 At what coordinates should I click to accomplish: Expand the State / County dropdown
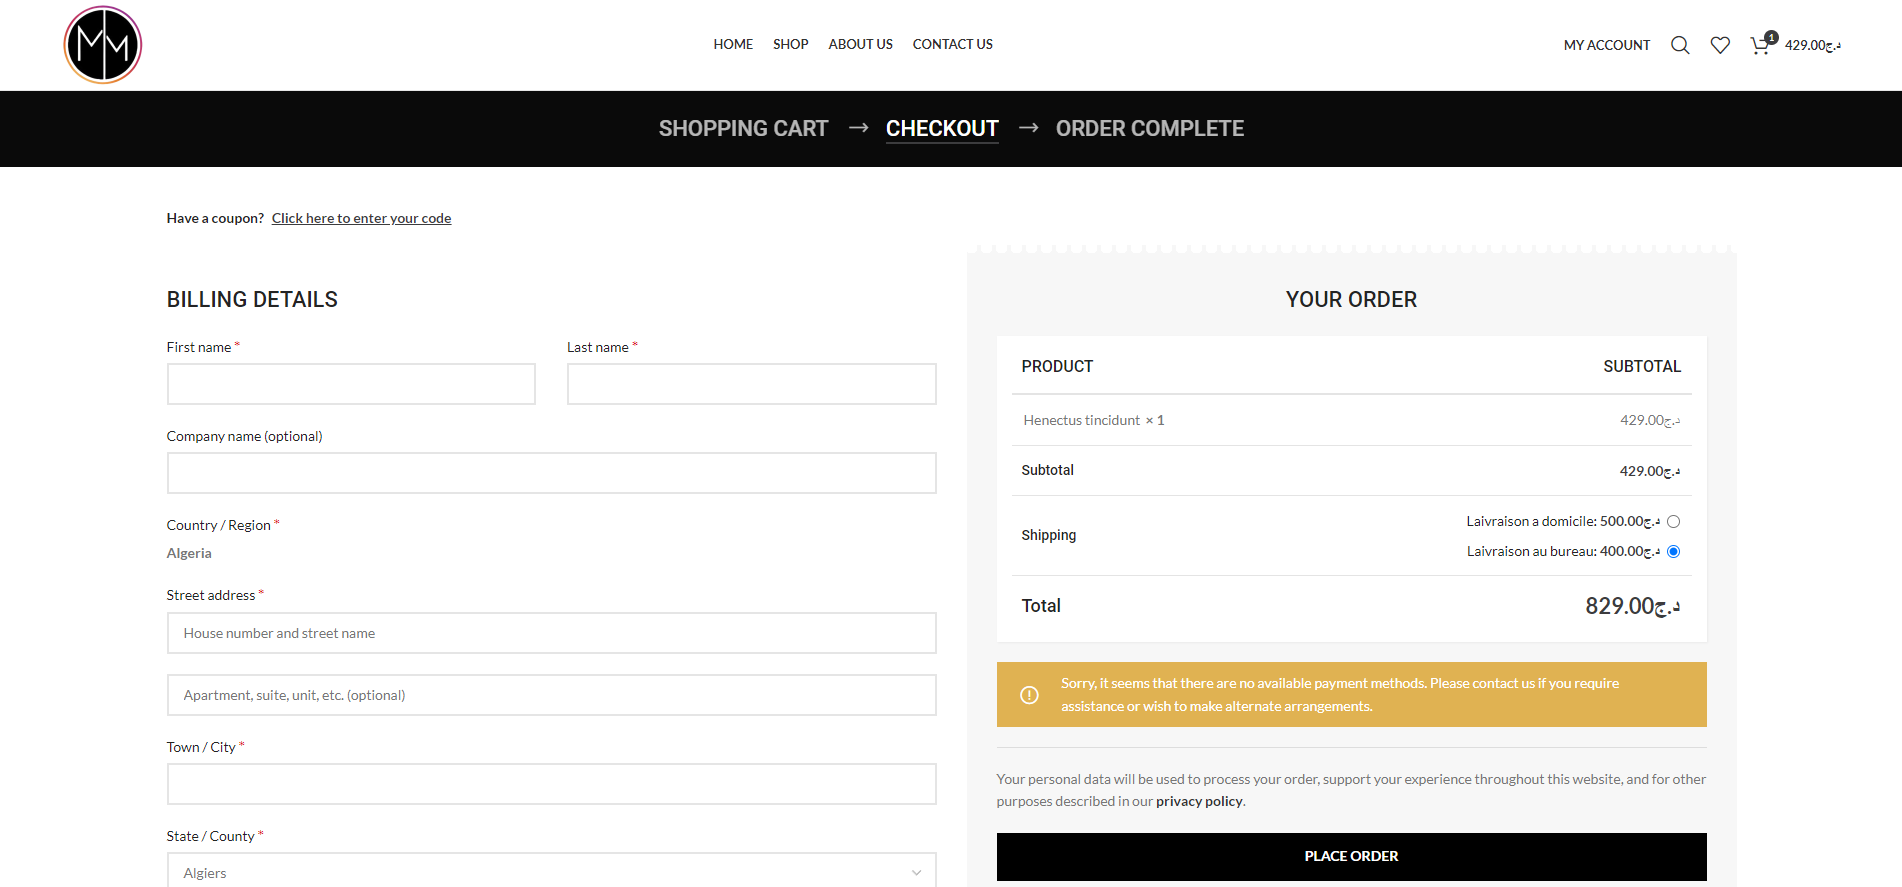[x=551, y=872]
